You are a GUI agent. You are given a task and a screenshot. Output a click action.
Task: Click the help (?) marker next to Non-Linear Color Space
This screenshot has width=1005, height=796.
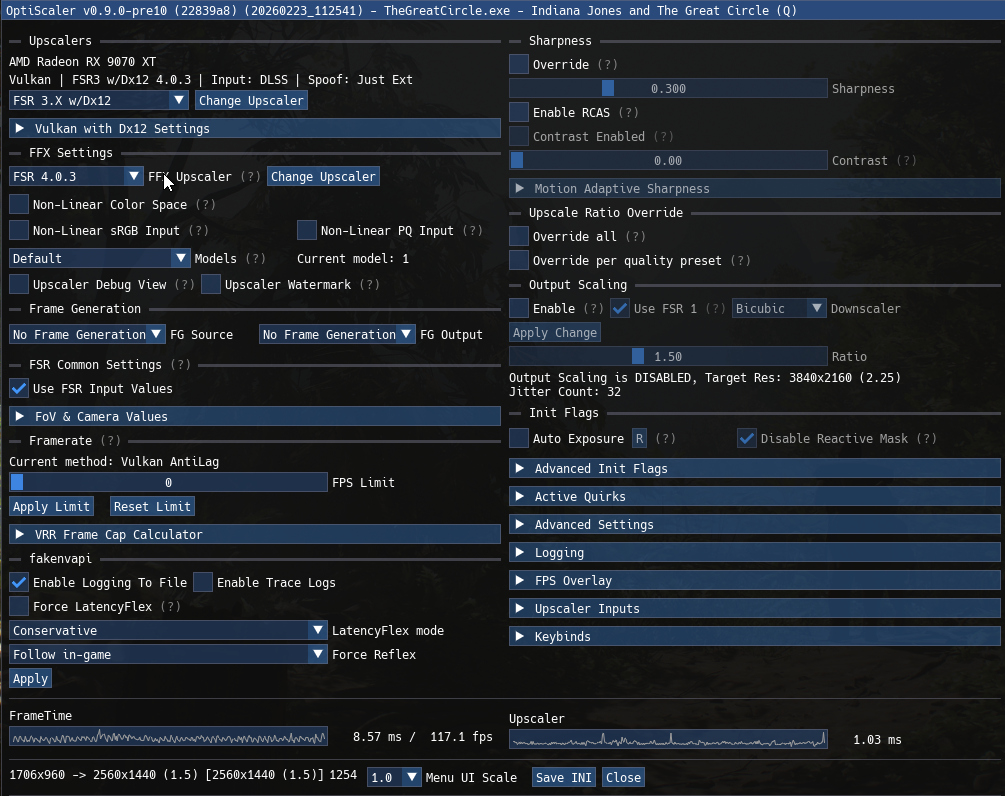click(x=205, y=204)
